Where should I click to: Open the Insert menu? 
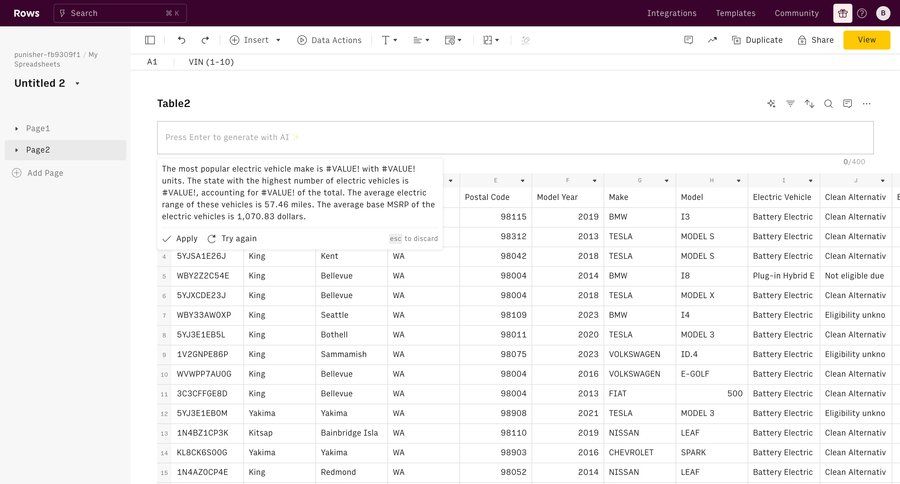coord(255,40)
